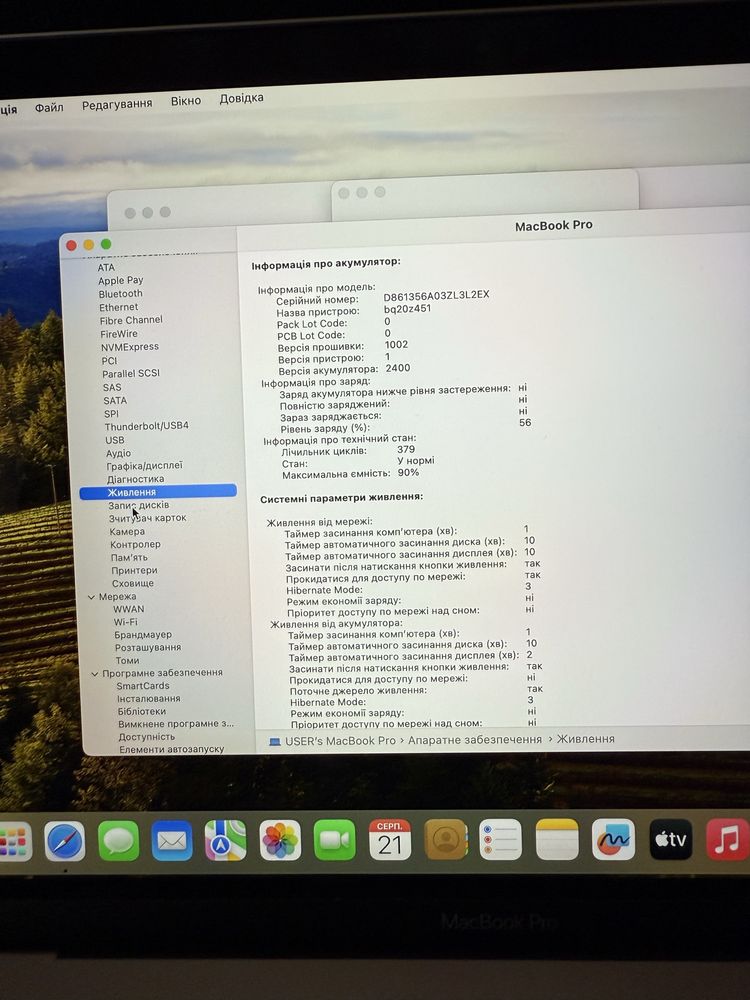Select Контролер in the sidebar
The image size is (750, 1000).
click(135, 545)
